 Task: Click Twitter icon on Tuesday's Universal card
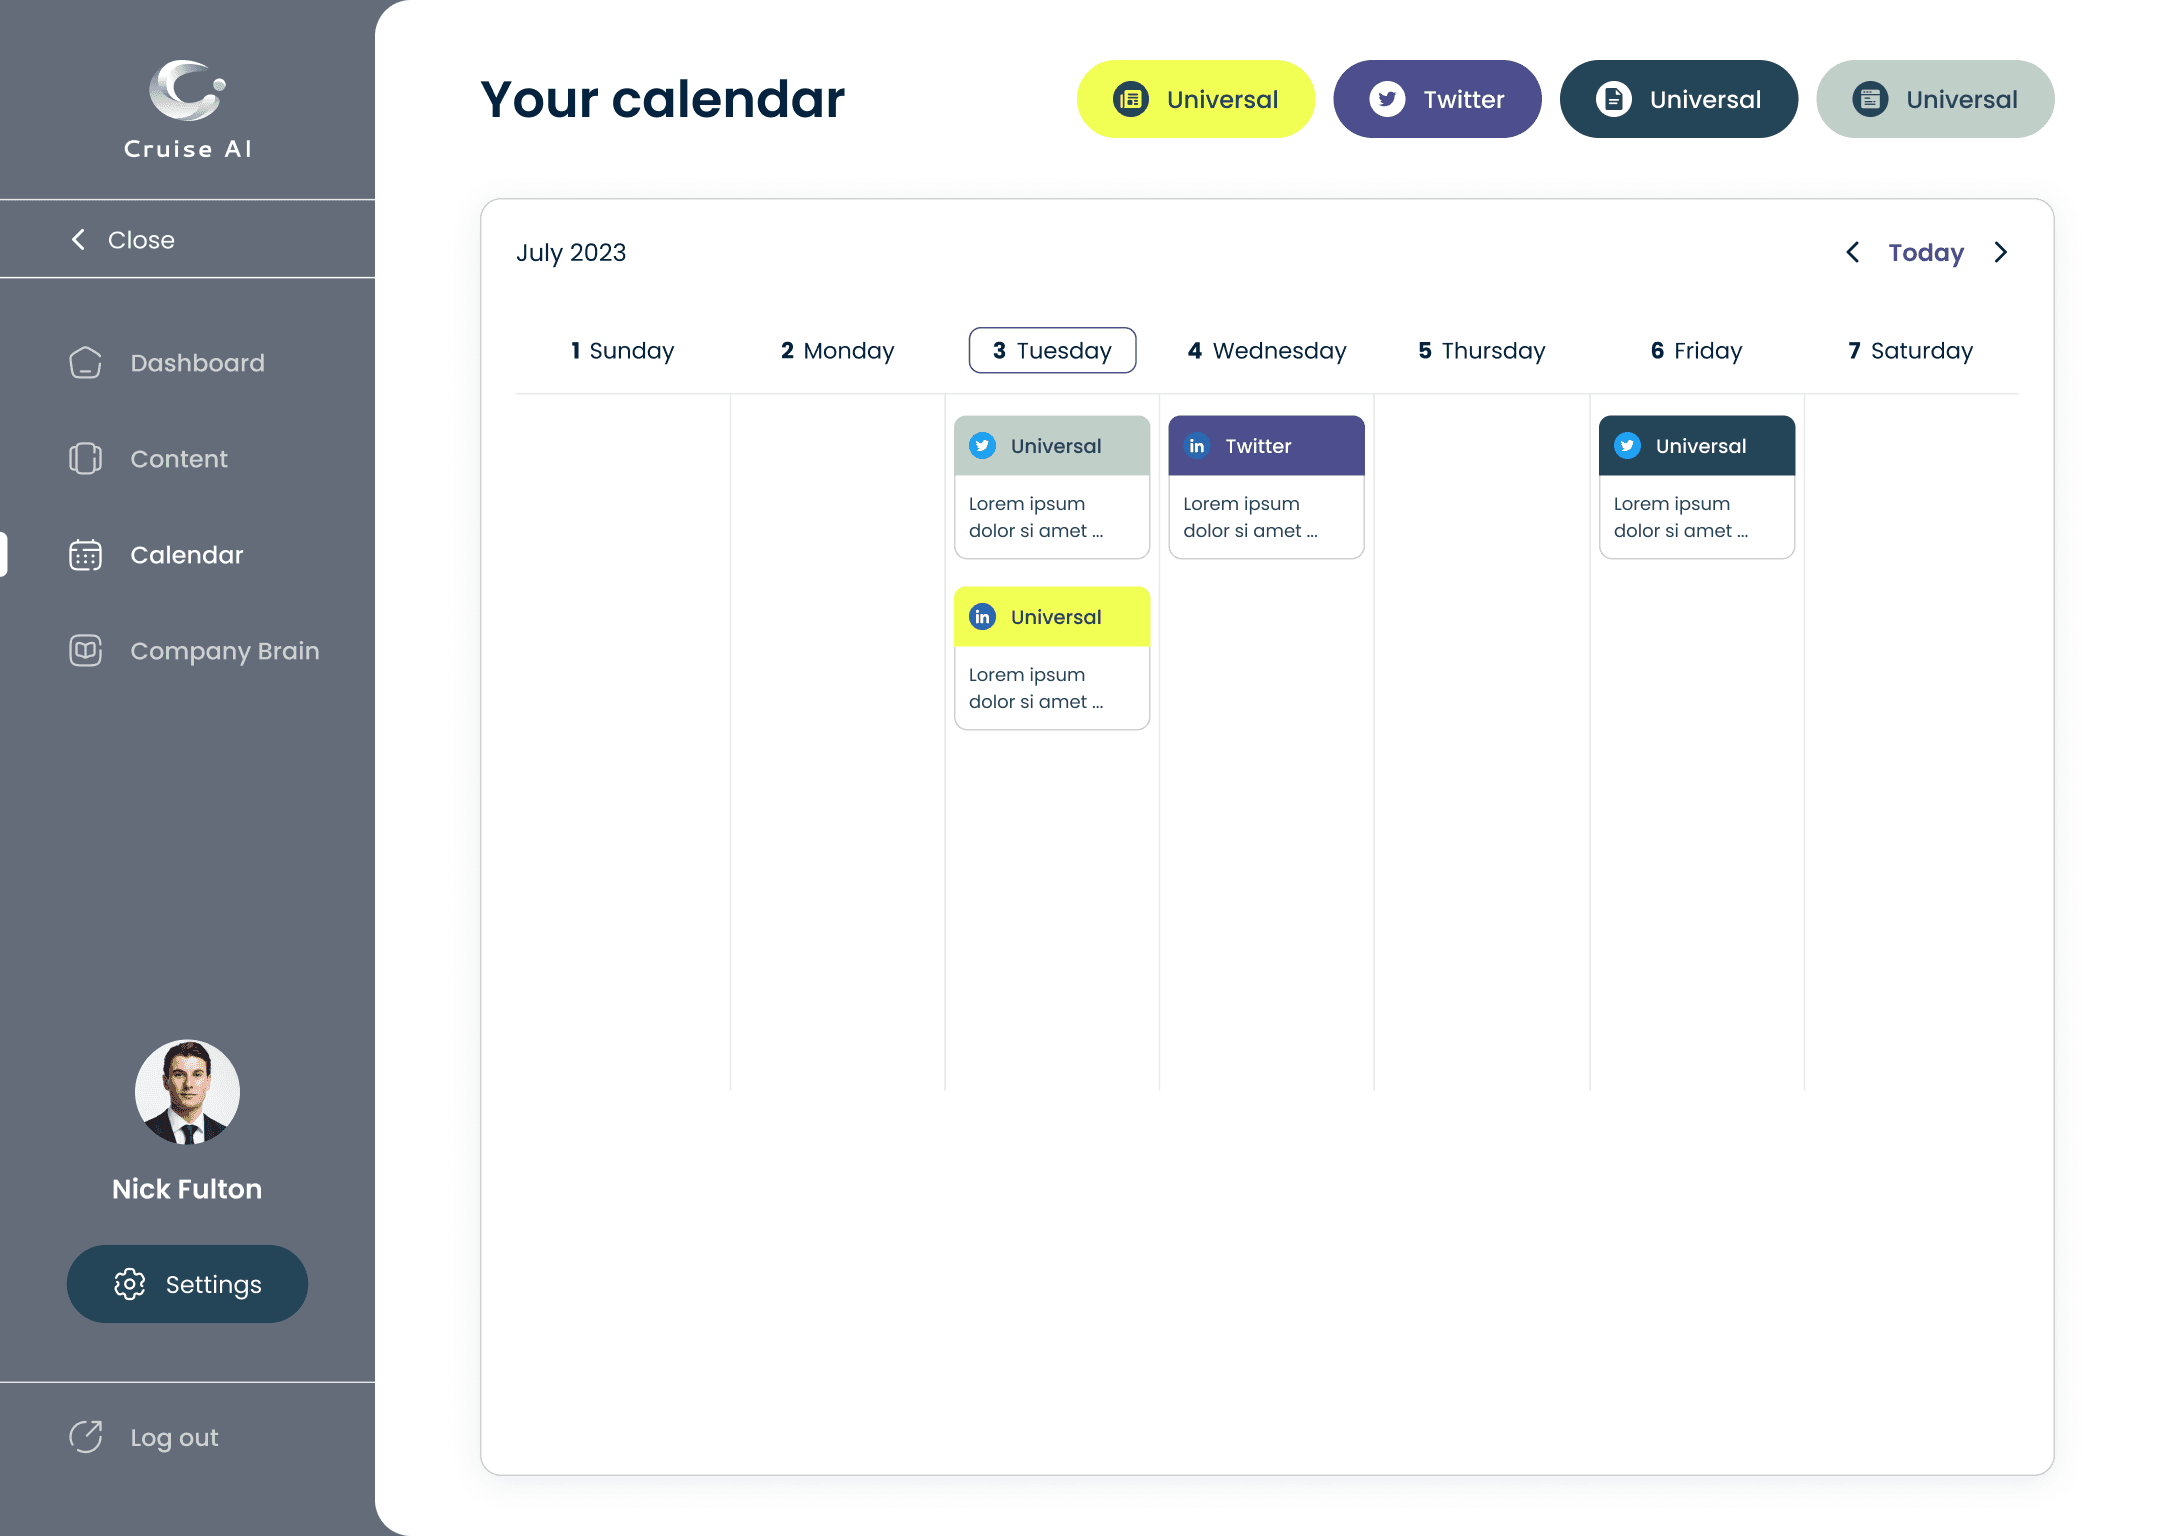982,446
